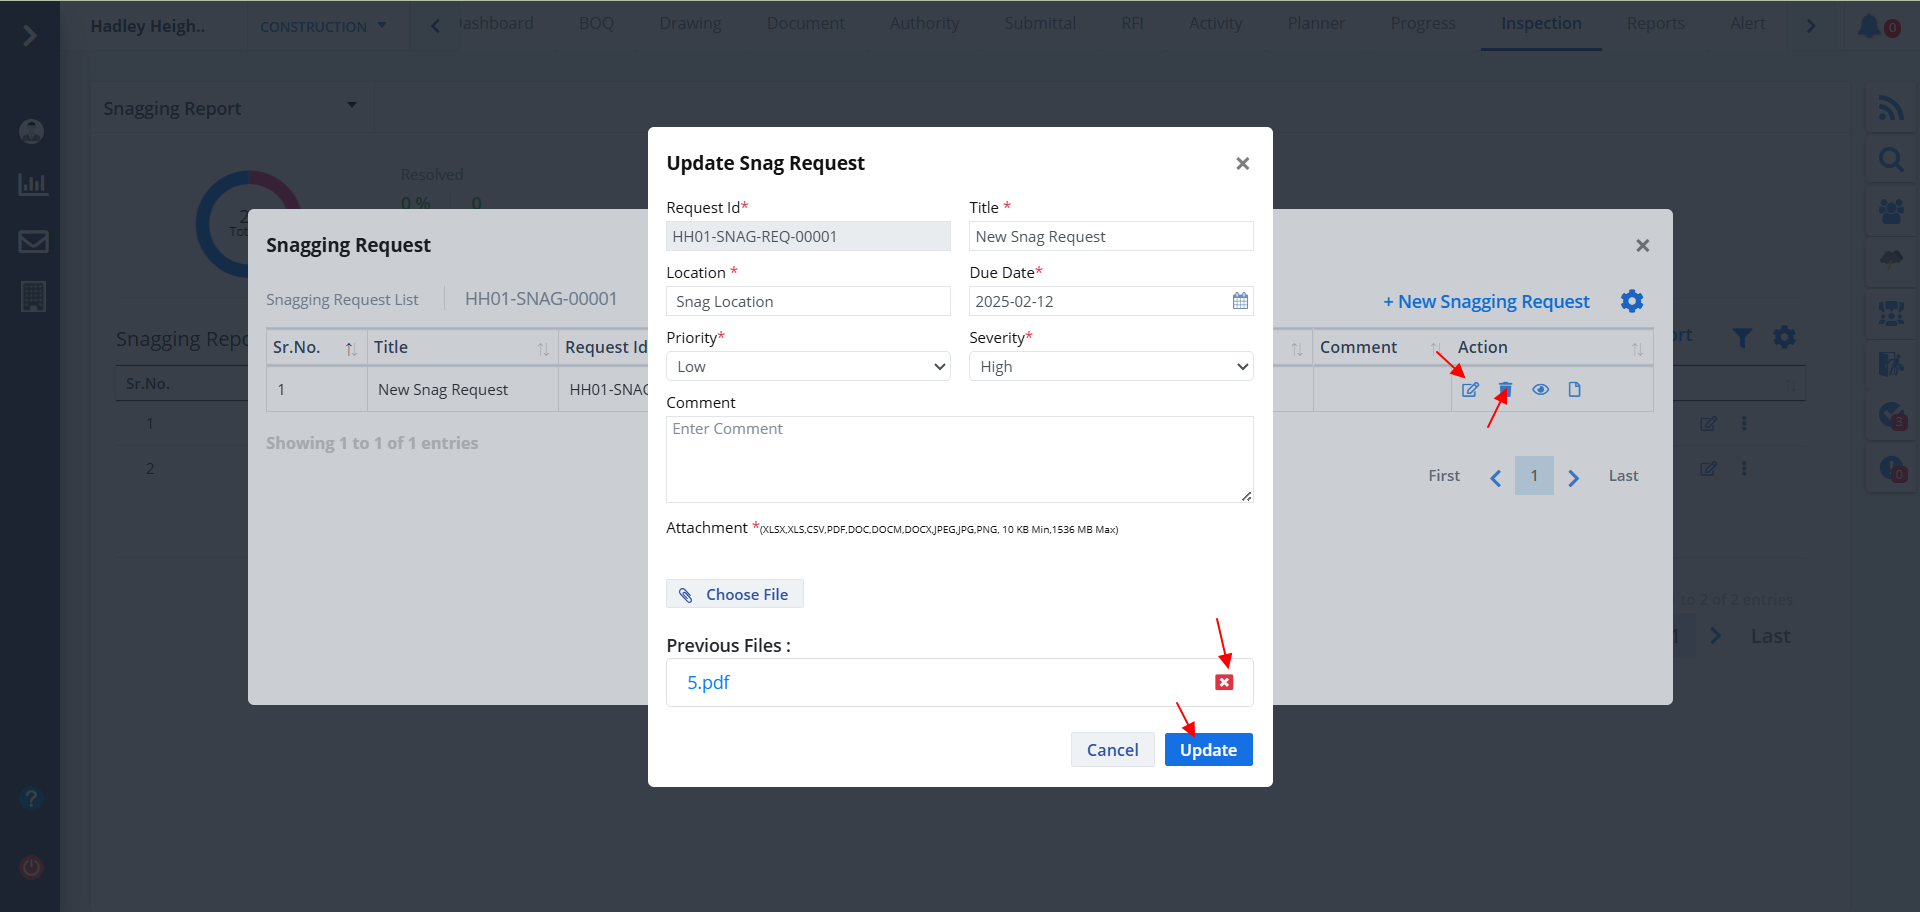
Task: Click the document icon in Action column
Action: coord(1574,390)
